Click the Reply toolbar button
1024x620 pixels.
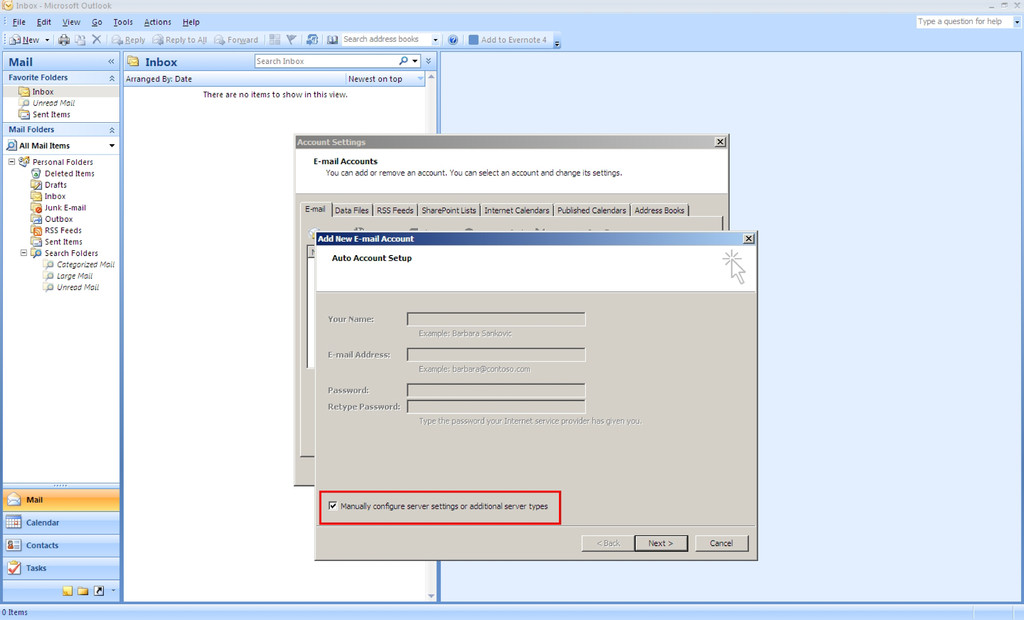129,40
